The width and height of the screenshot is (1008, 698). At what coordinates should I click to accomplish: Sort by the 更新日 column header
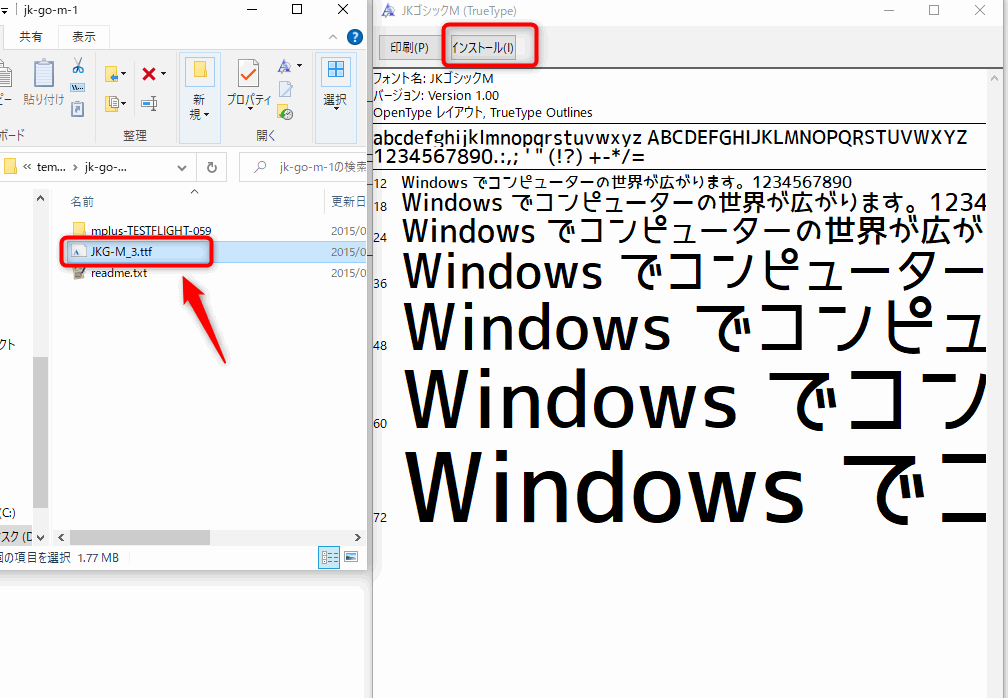click(348, 202)
